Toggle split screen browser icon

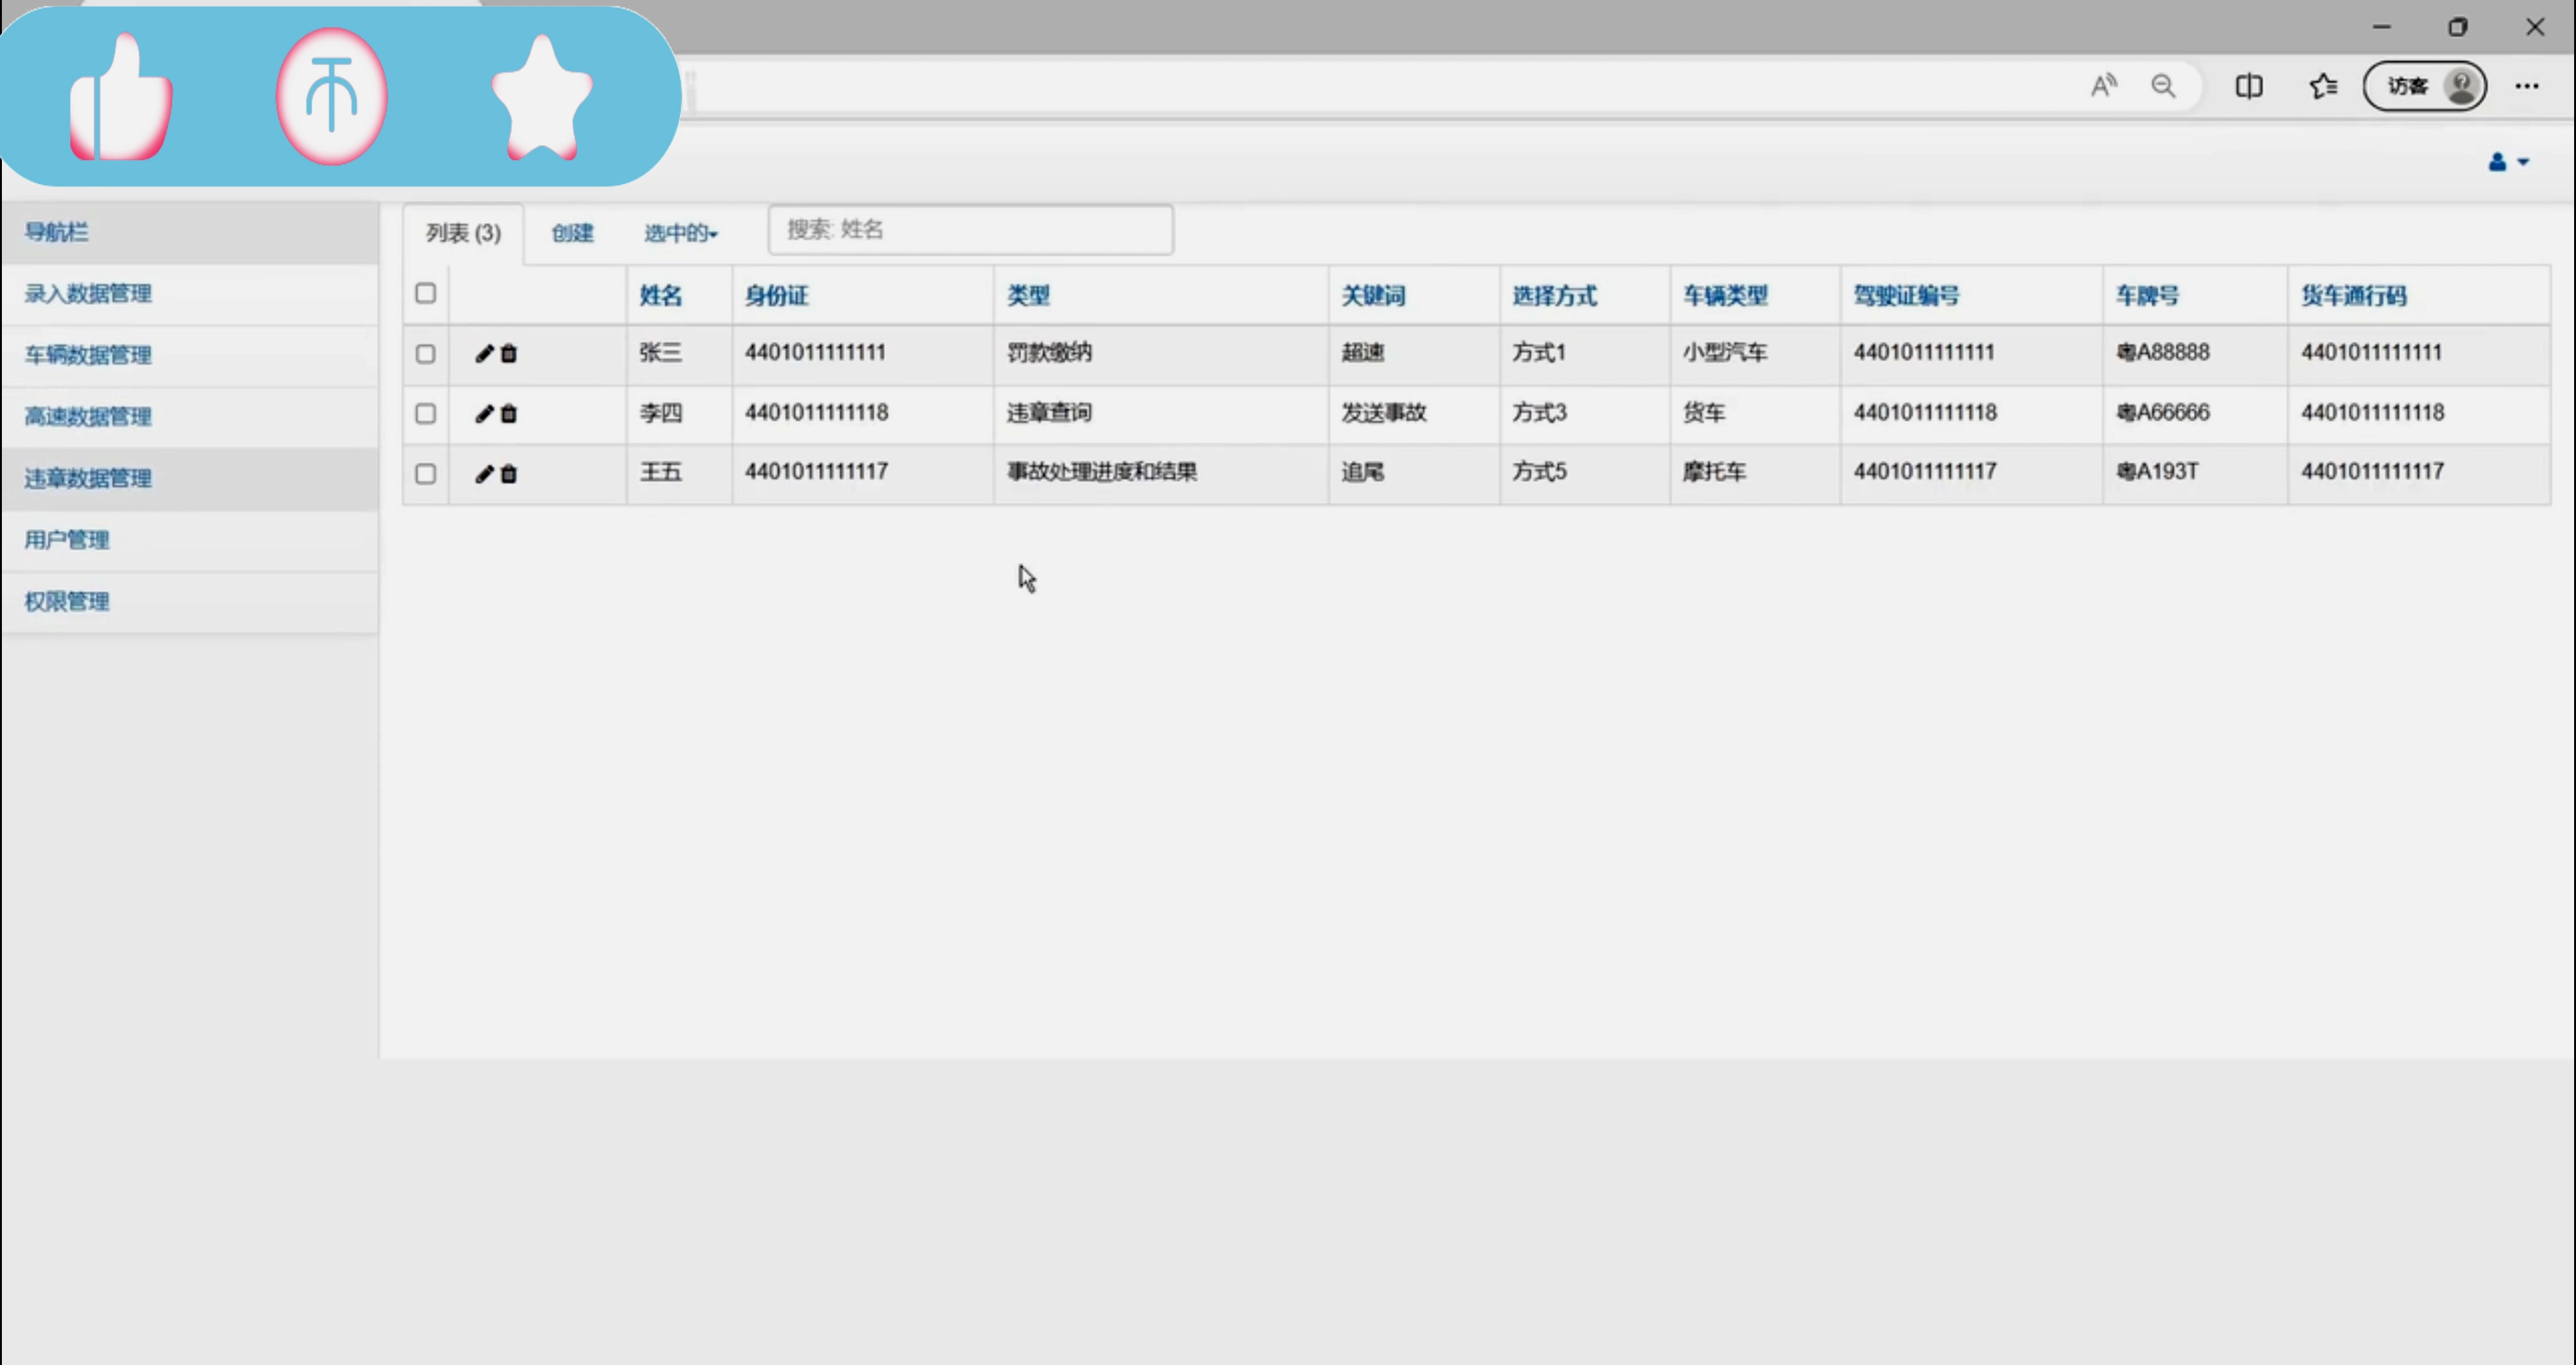point(2249,86)
